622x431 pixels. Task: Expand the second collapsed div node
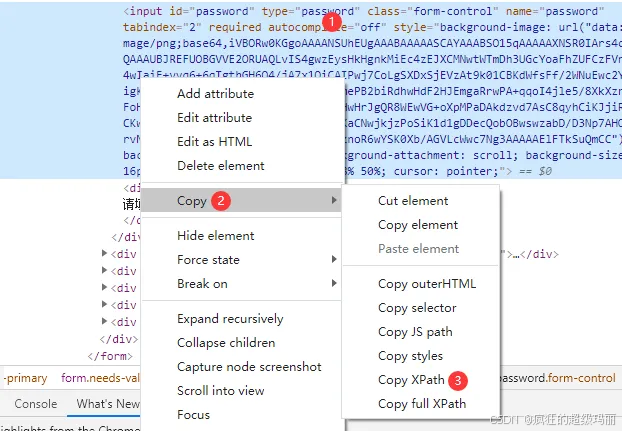(104, 270)
